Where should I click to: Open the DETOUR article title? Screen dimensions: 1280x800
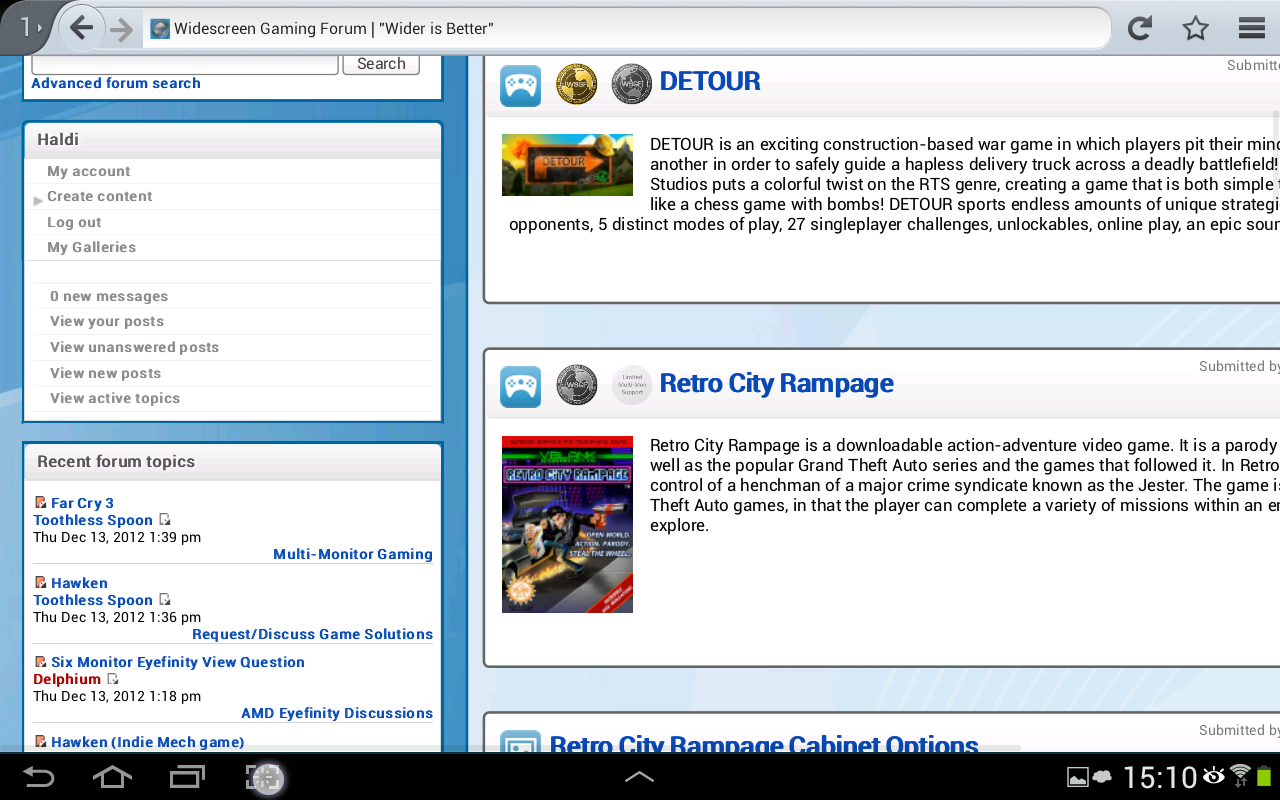[x=710, y=81]
